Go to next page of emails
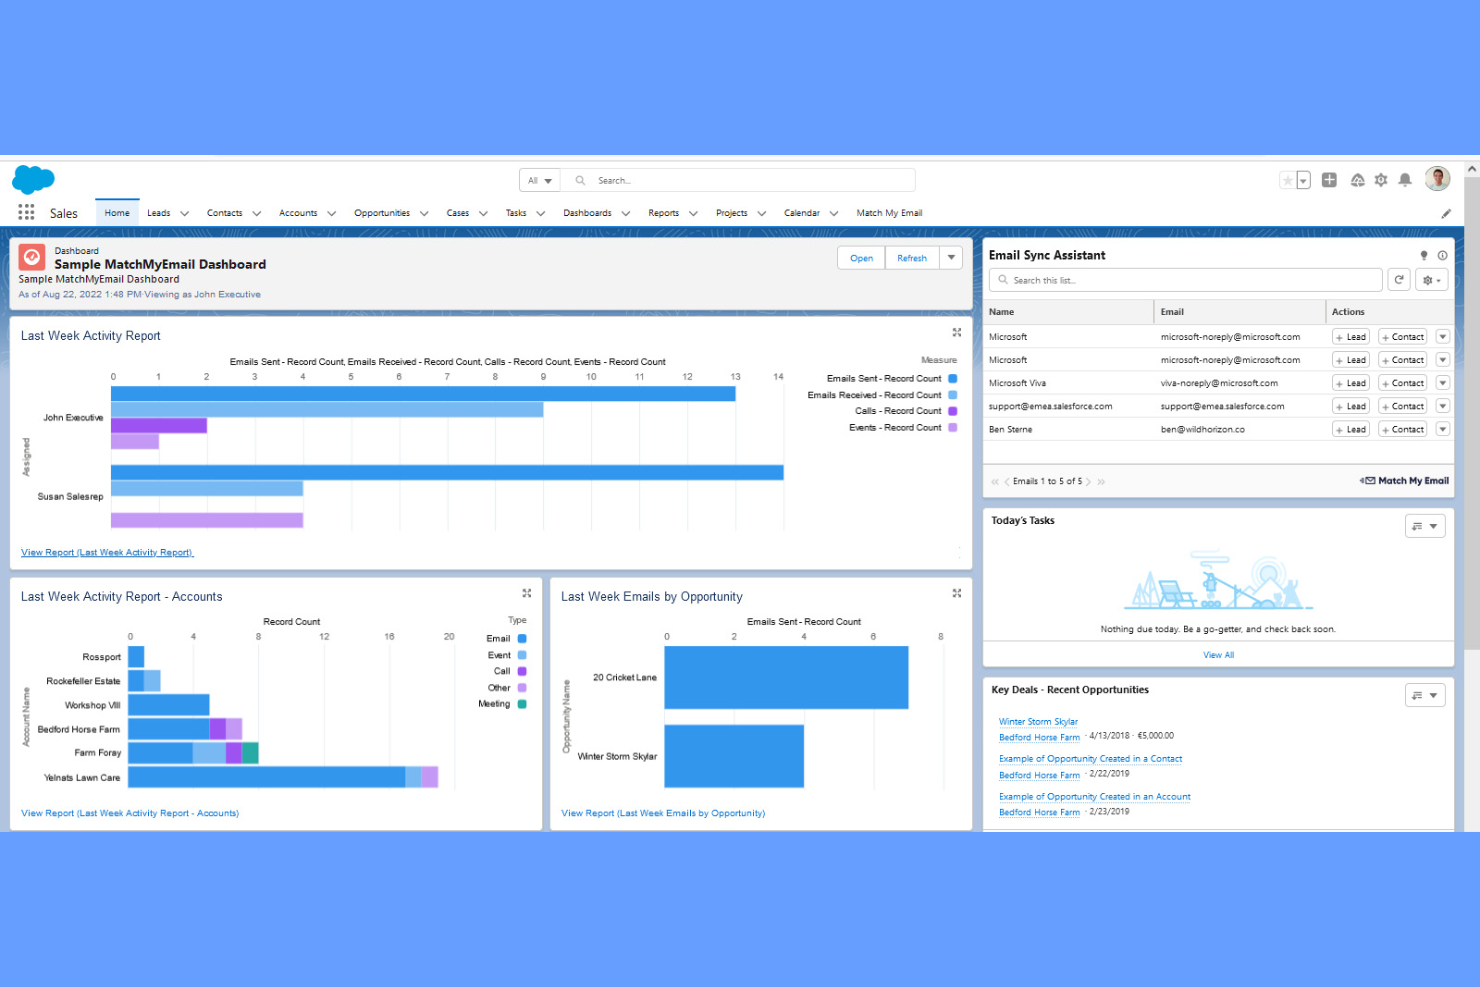Image resolution: width=1480 pixels, height=987 pixels. (x=1089, y=482)
